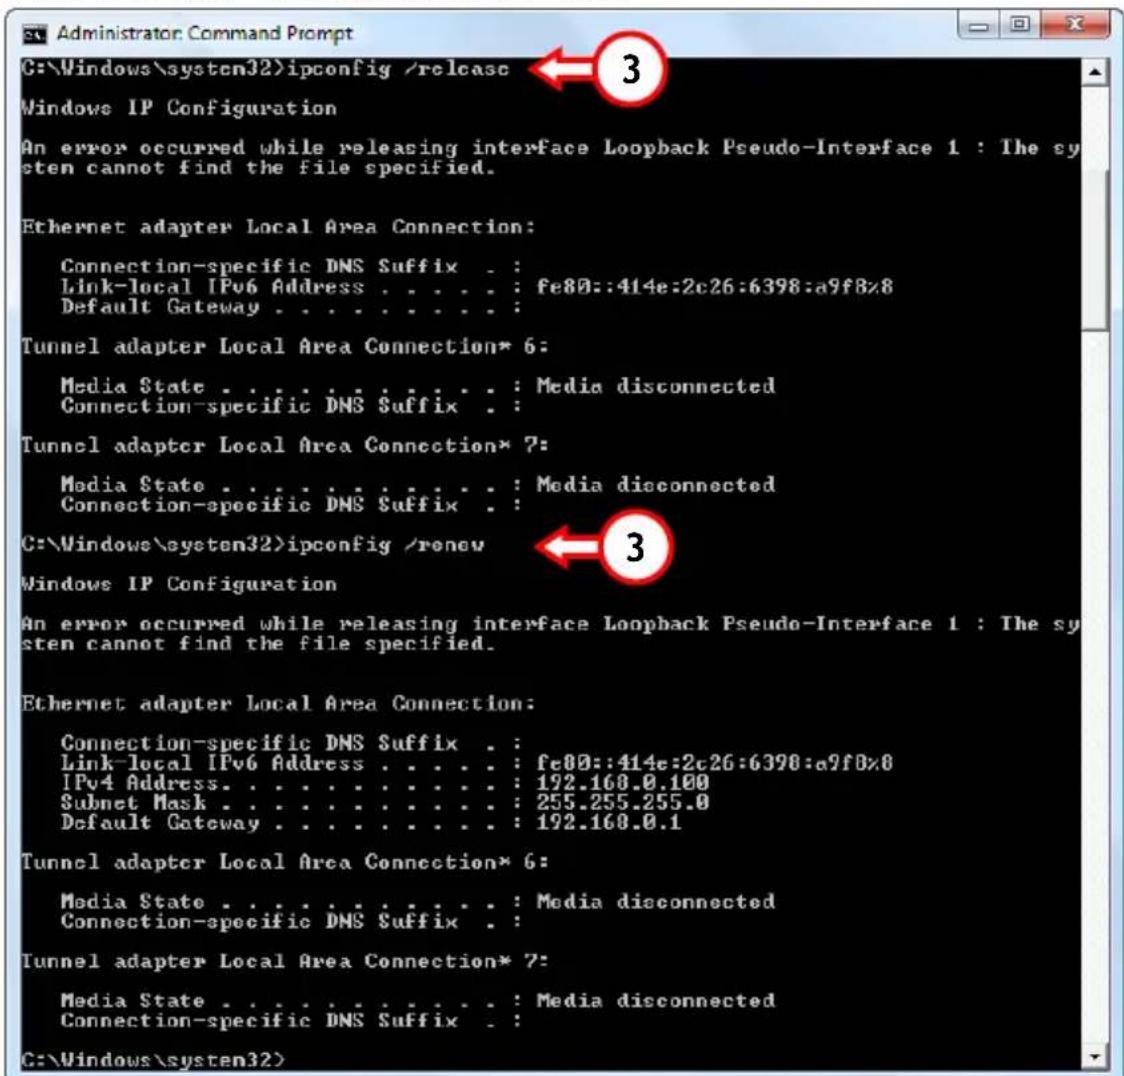This screenshot has width=1124, height=1076.
Task: Click the red arrow pointing at ipconfig /renew
Action: (x=570, y=546)
